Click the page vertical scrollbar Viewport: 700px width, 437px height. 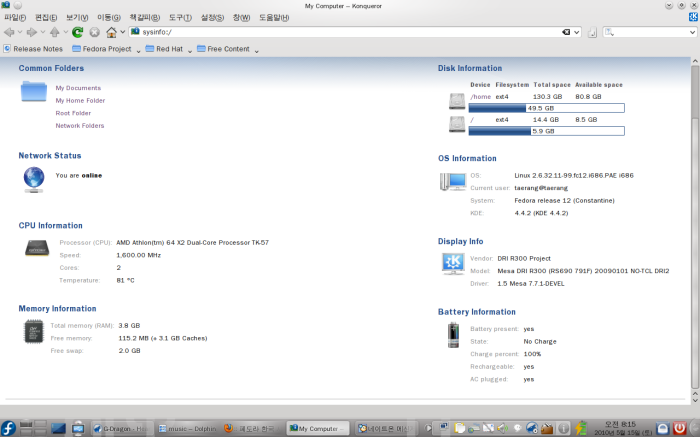695,228
